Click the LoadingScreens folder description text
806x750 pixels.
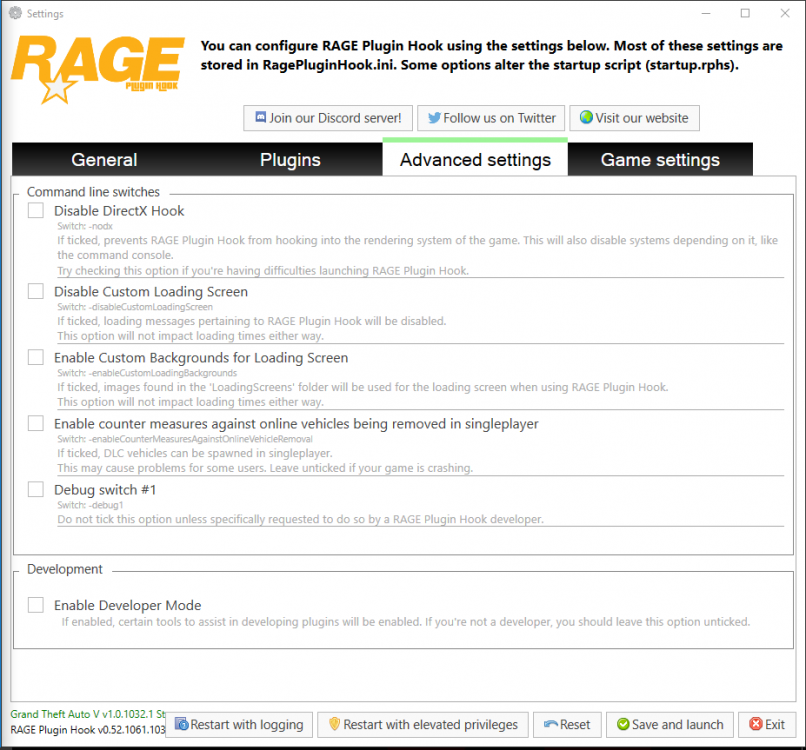(362, 387)
